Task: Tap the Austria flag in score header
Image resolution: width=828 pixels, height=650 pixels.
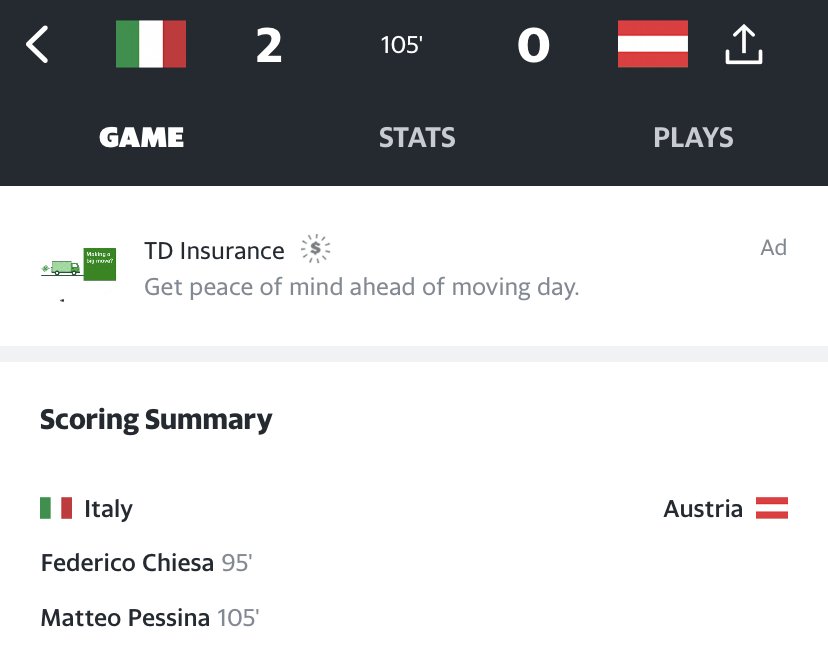Action: click(x=652, y=45)
